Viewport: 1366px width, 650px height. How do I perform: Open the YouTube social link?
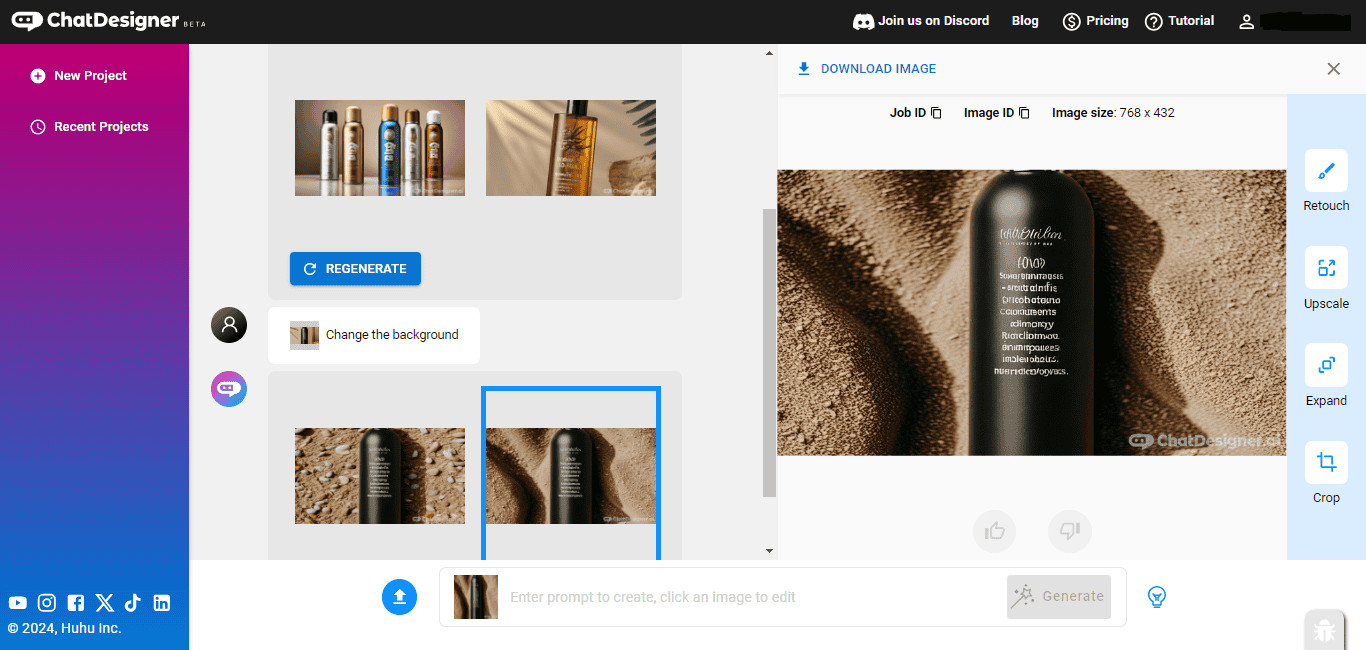point(18,602)
